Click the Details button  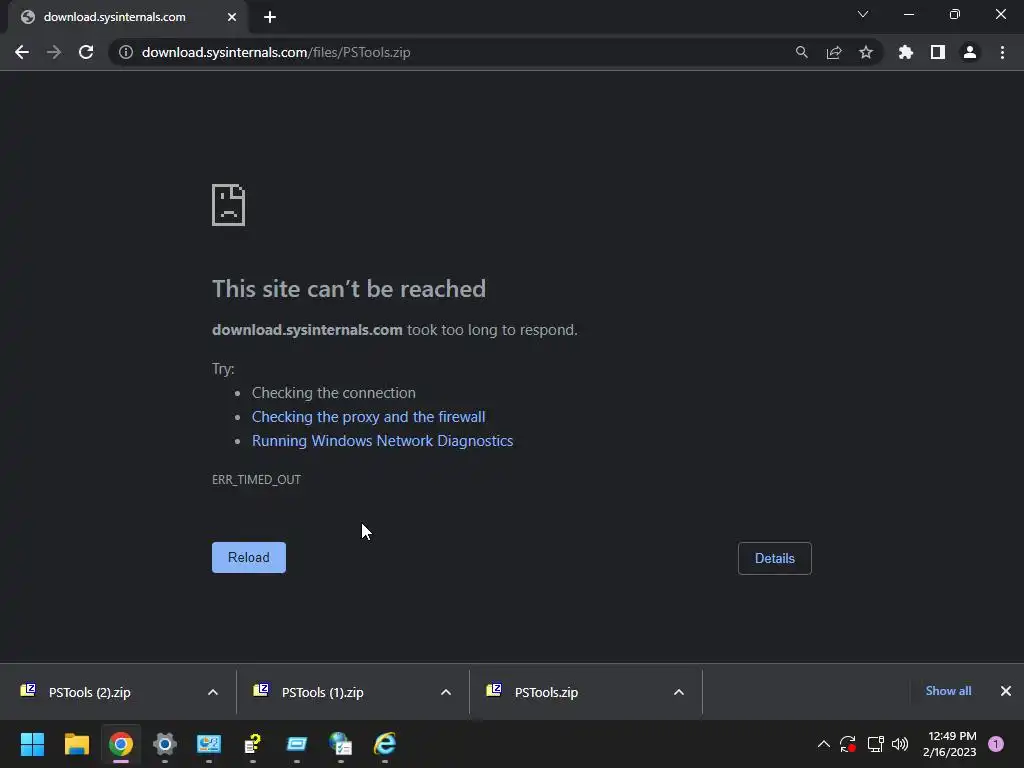coord(775,558)
